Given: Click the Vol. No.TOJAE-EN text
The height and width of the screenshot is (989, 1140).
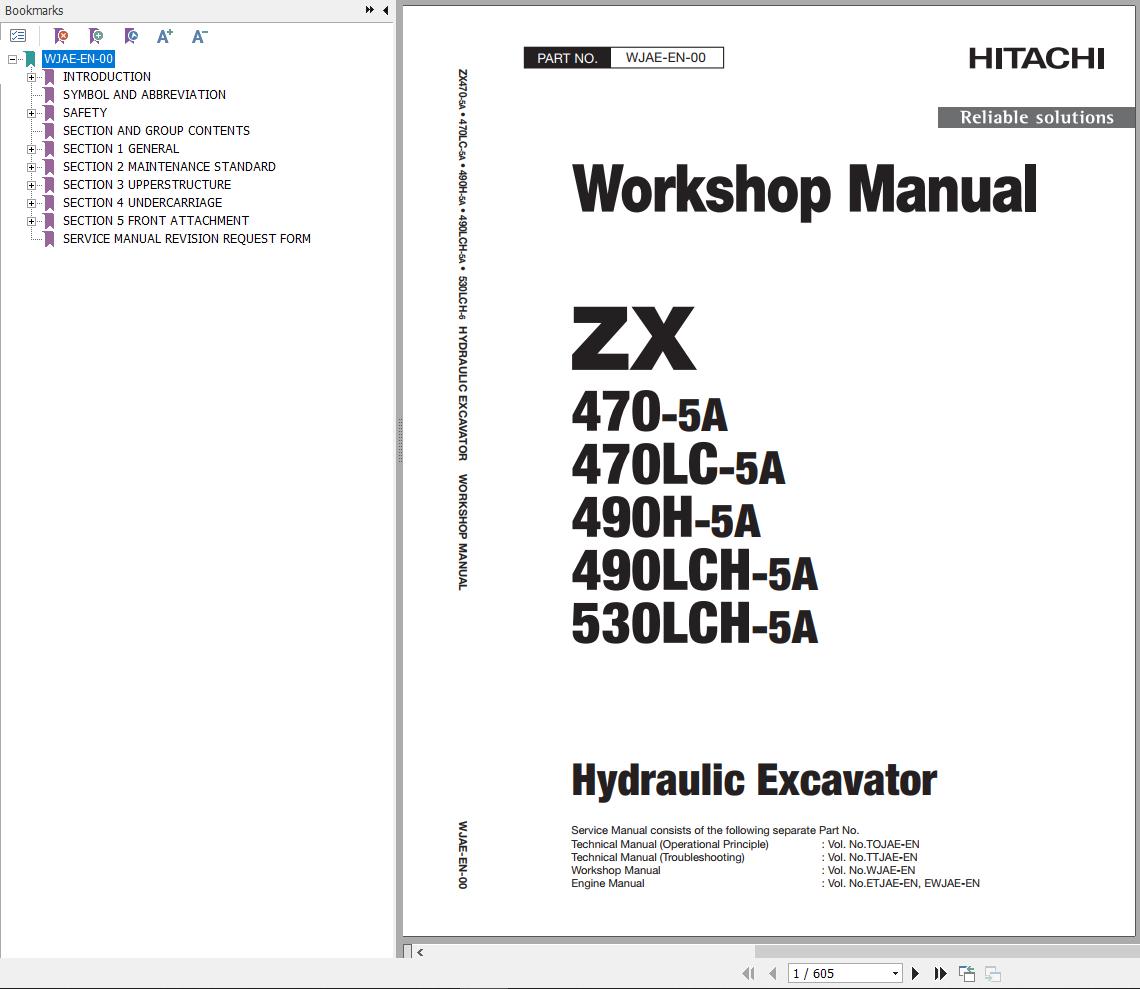Looking at the screenshot, I should [x=873, y=844].
